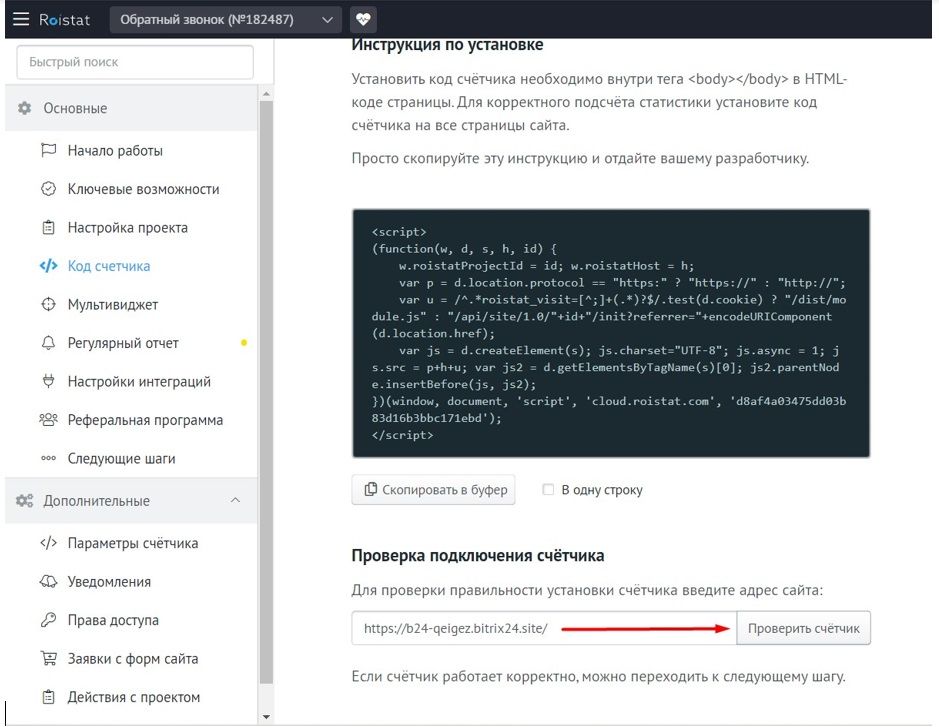
Task: Open Действия с проектом menu item
Action: point(134,697)
